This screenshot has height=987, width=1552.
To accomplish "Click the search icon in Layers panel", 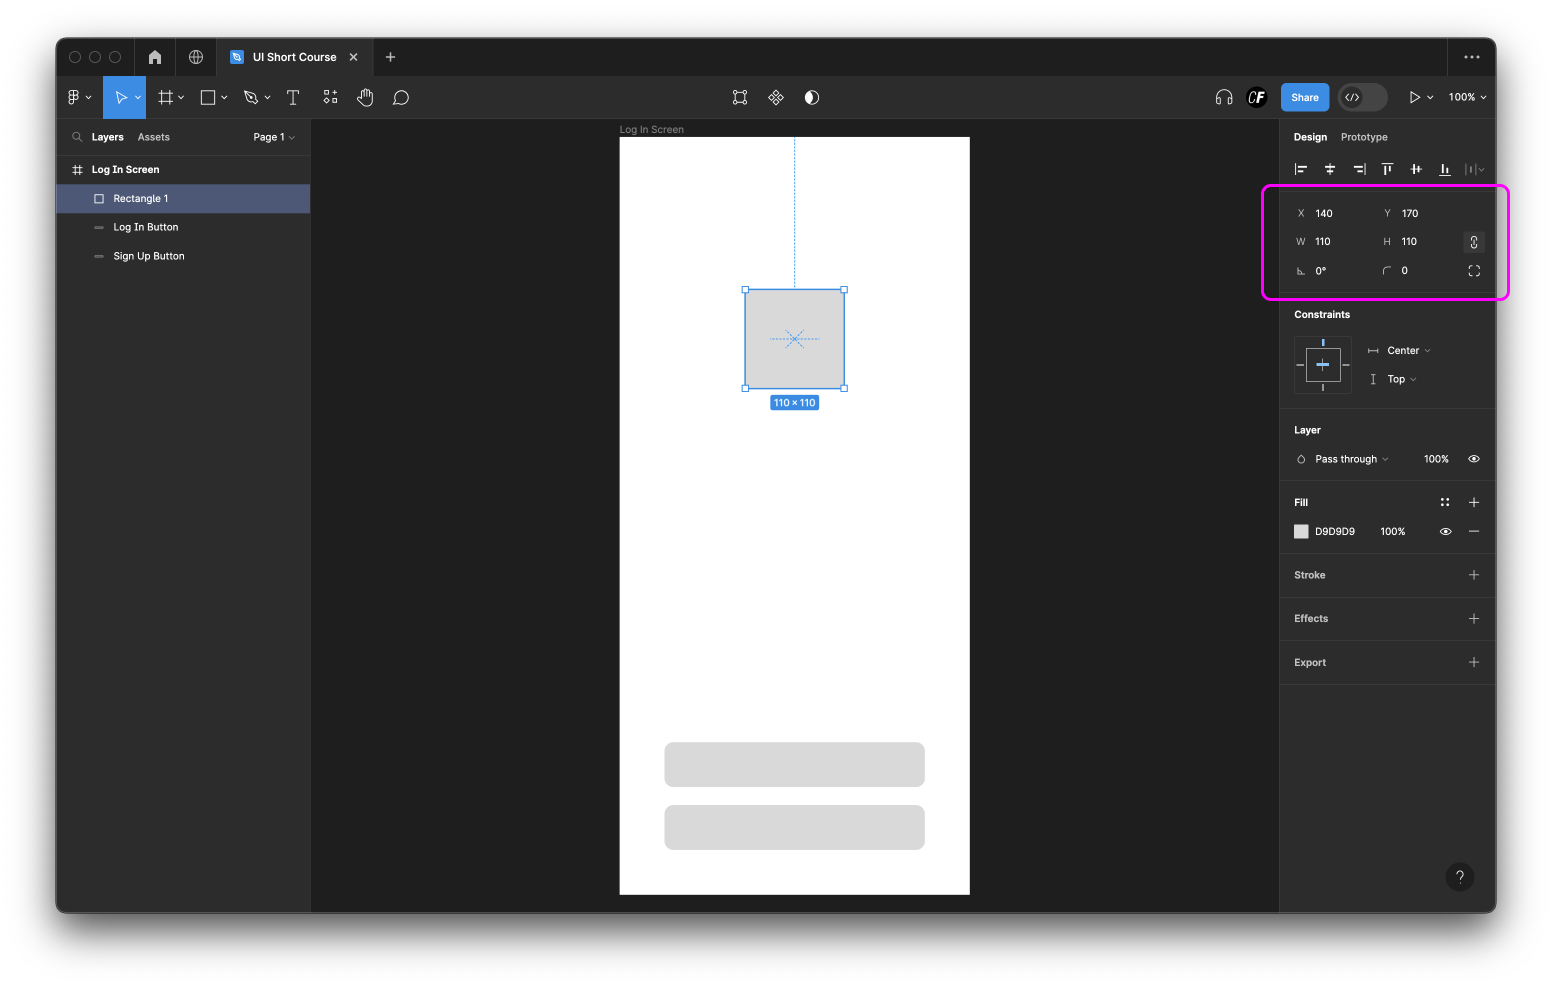I will (77, 137).
